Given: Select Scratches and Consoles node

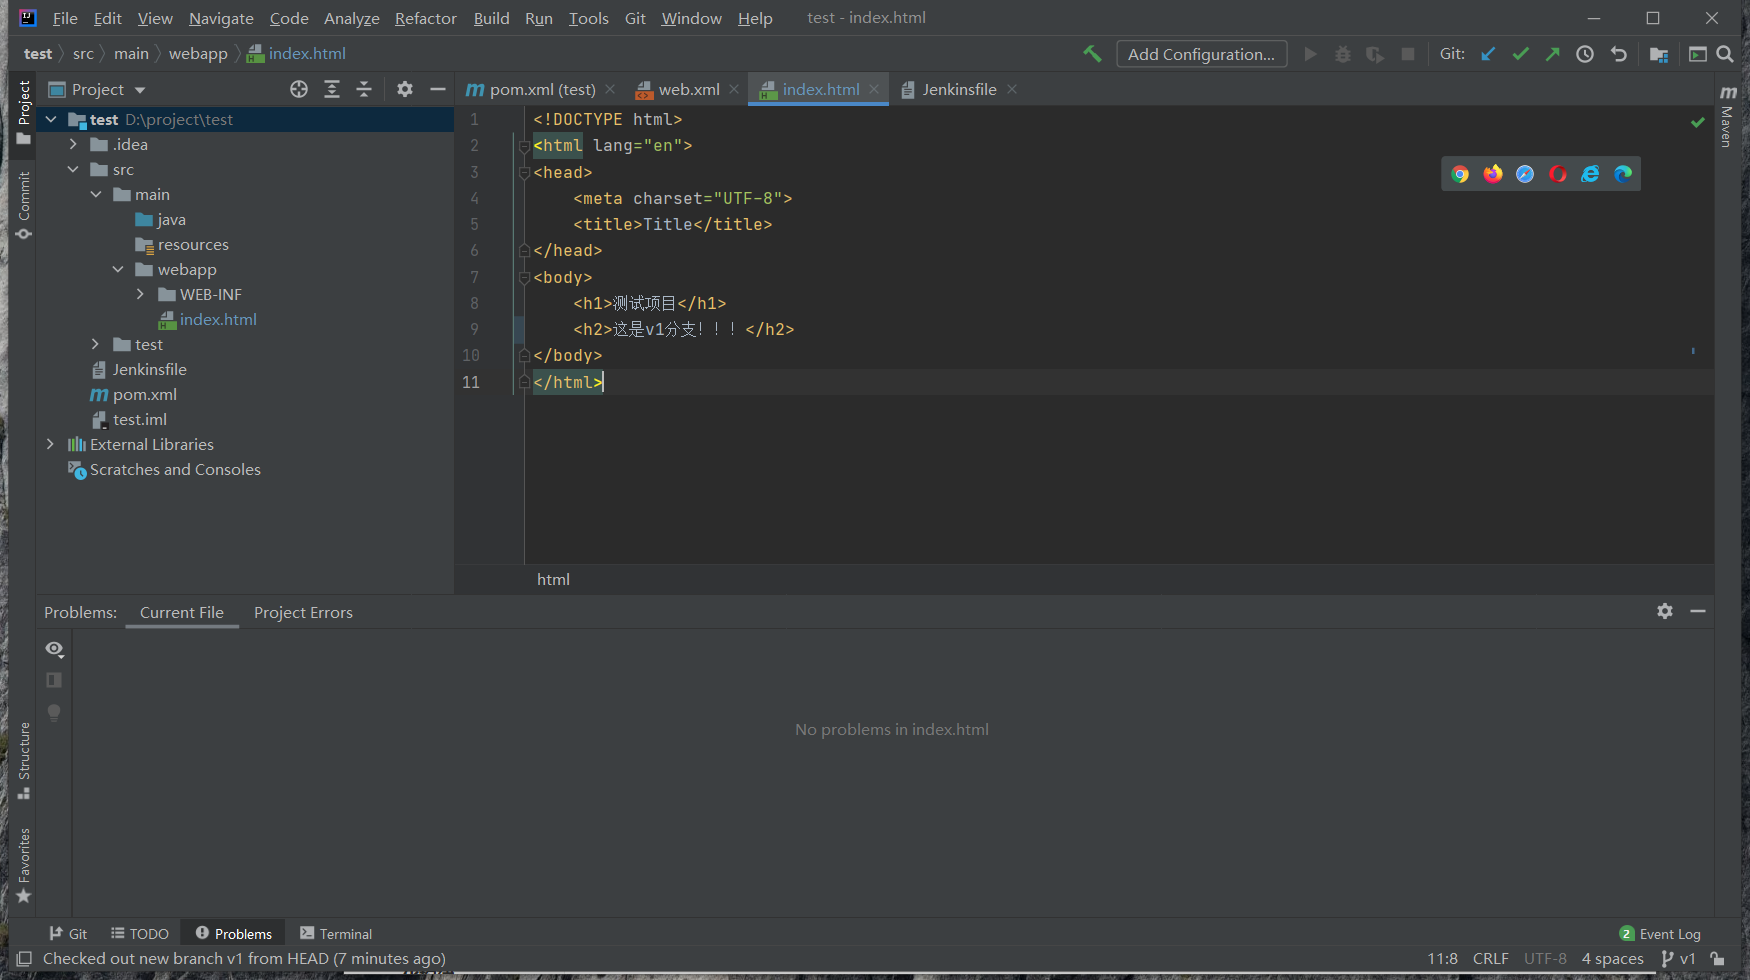Looking at the screenshot, I should pyautogui.click(x=175, y=469).
